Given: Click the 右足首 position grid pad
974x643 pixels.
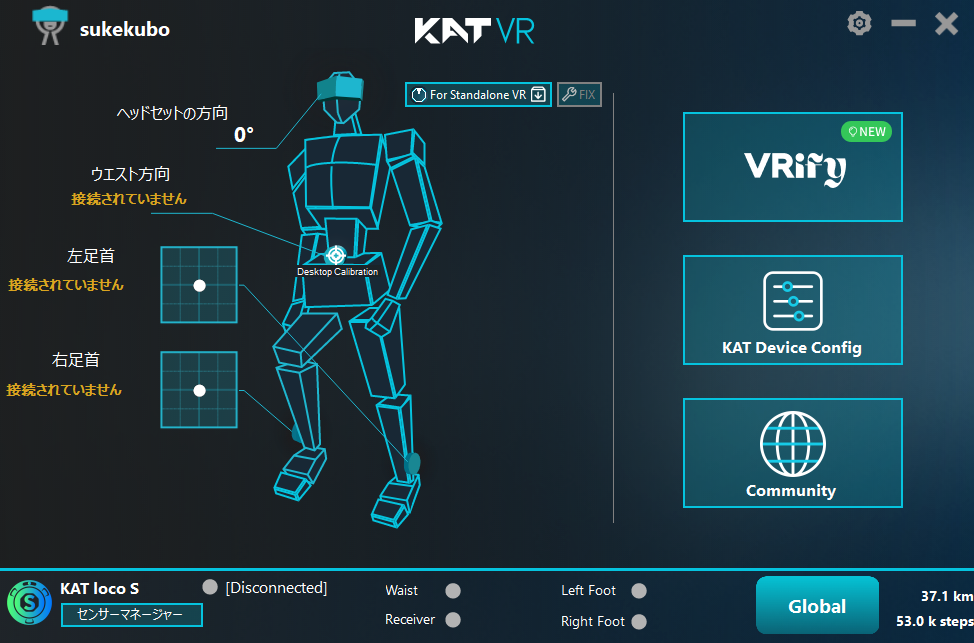Looking at the screenshot, I should point(199,390).
